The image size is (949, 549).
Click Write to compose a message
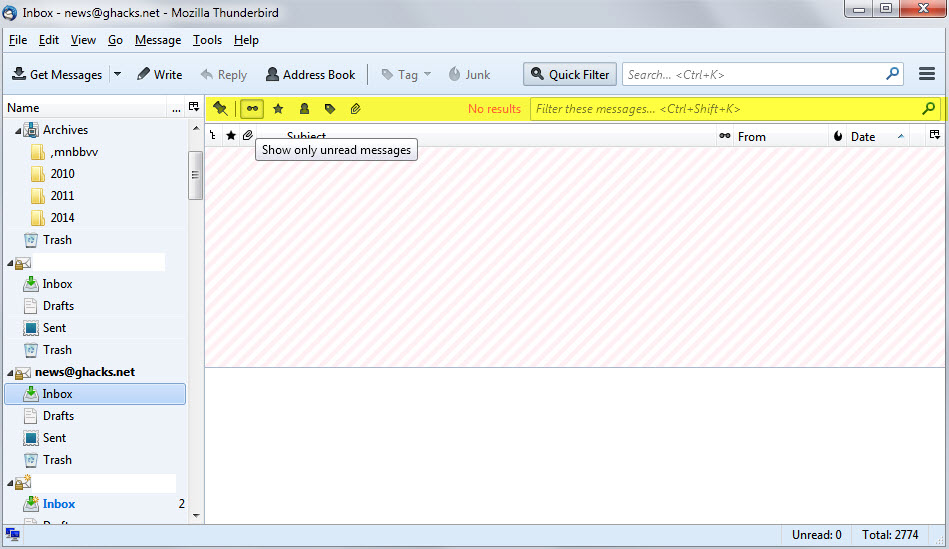[x=160, y=74]
